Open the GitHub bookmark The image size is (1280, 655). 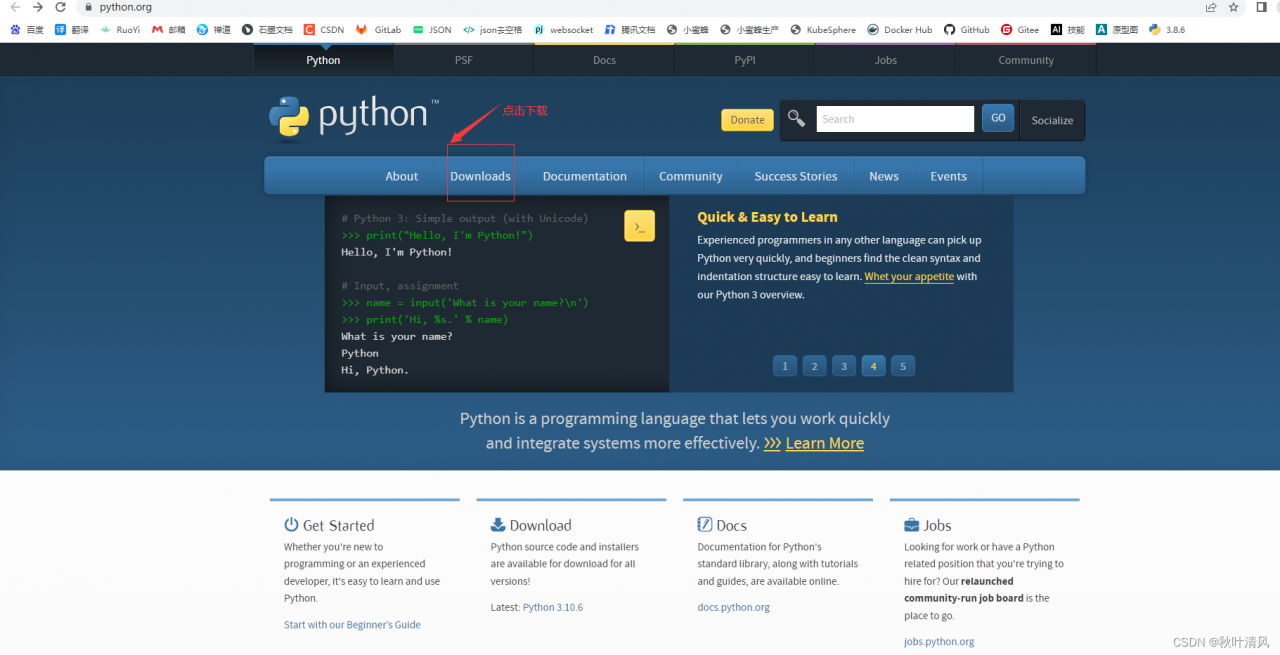click(967, 30)
